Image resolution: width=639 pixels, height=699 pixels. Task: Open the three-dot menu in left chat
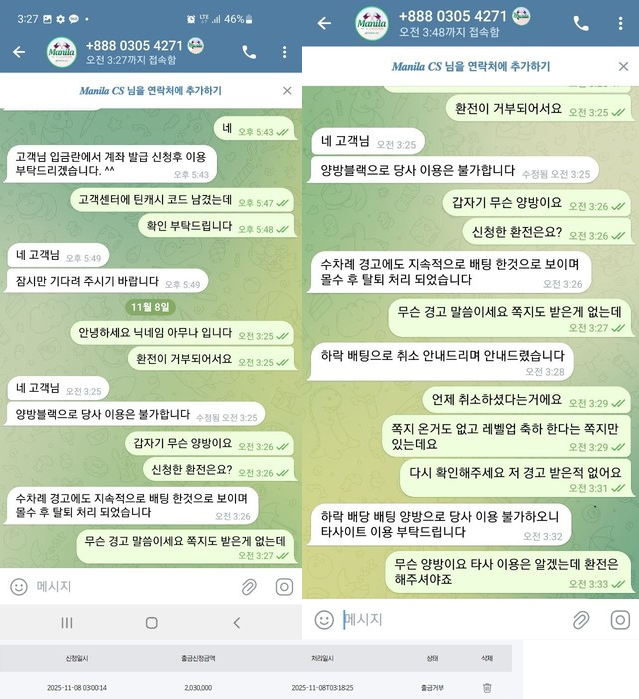284,52
